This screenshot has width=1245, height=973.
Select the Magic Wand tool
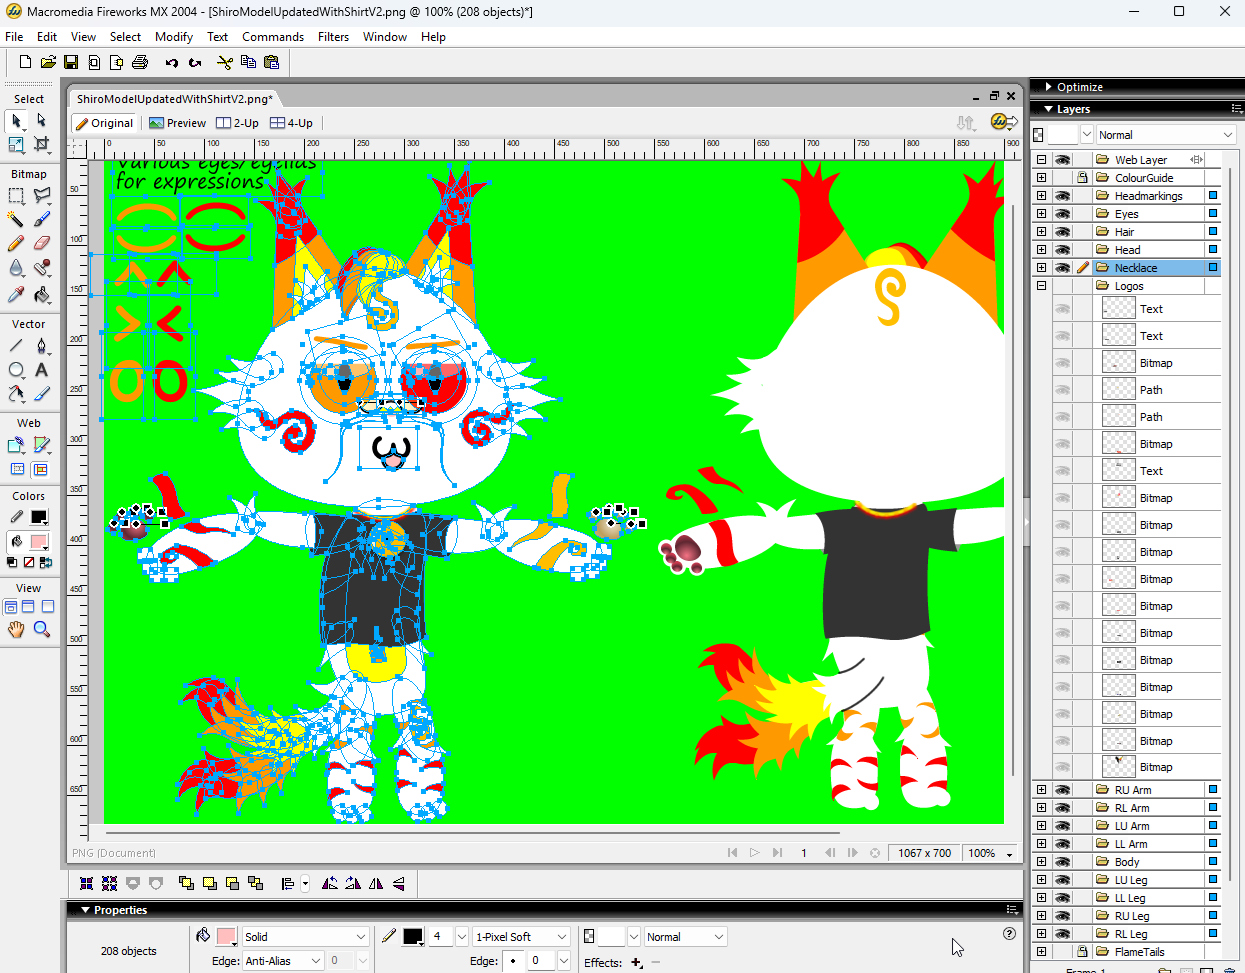(x=16, y=218)
